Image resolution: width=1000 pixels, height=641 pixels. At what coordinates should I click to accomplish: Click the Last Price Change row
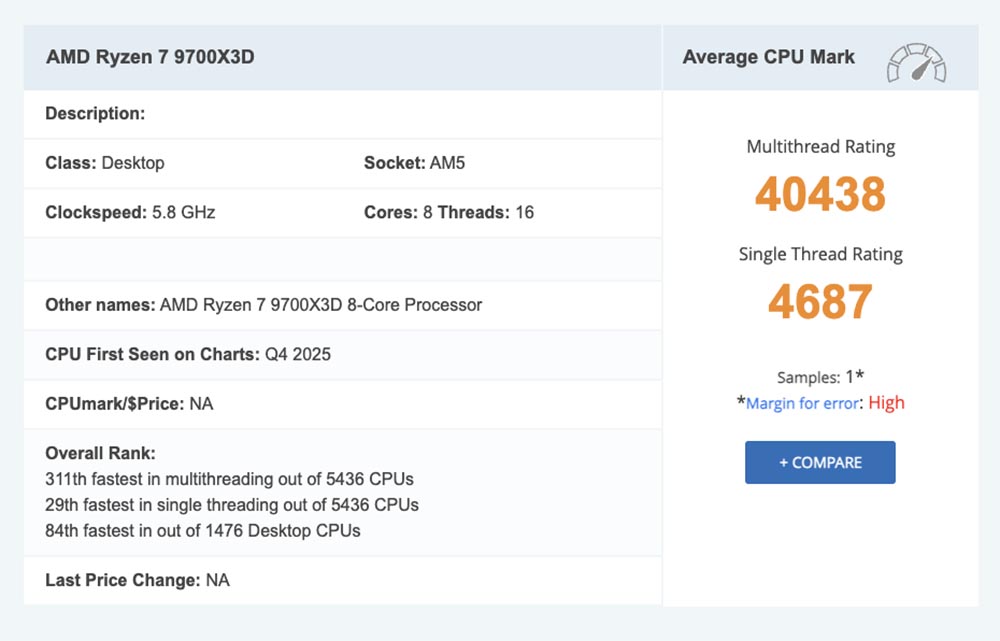pyautogui.click(x=137, y=580)
